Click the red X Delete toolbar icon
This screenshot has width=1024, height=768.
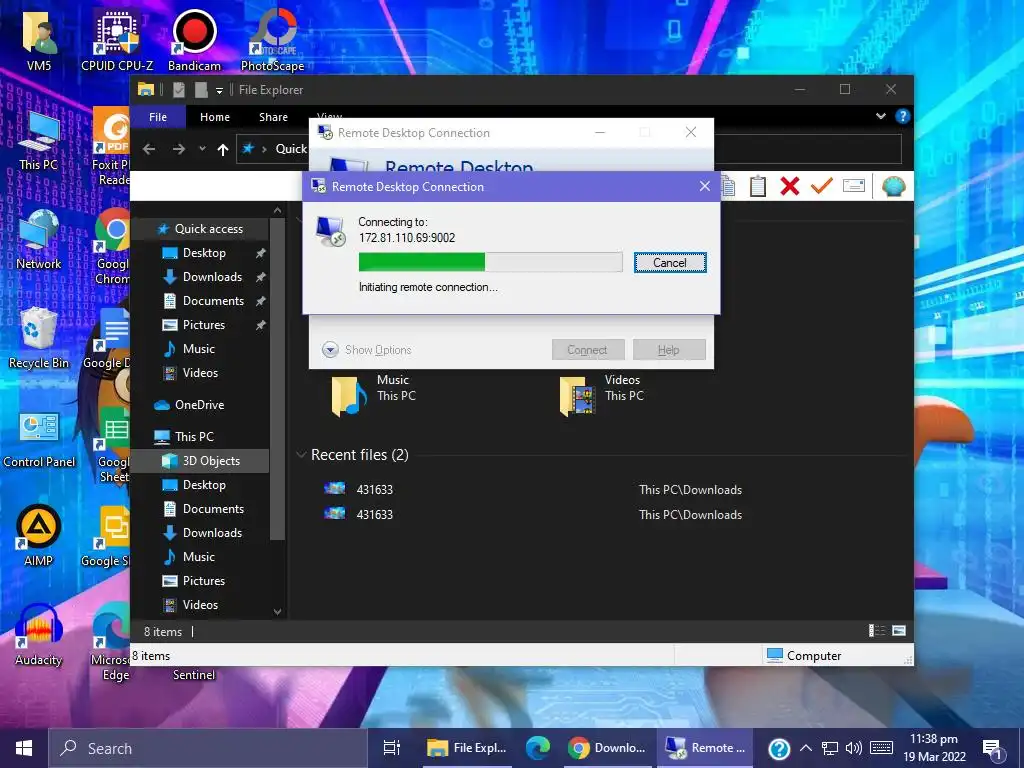coord(790,186)
